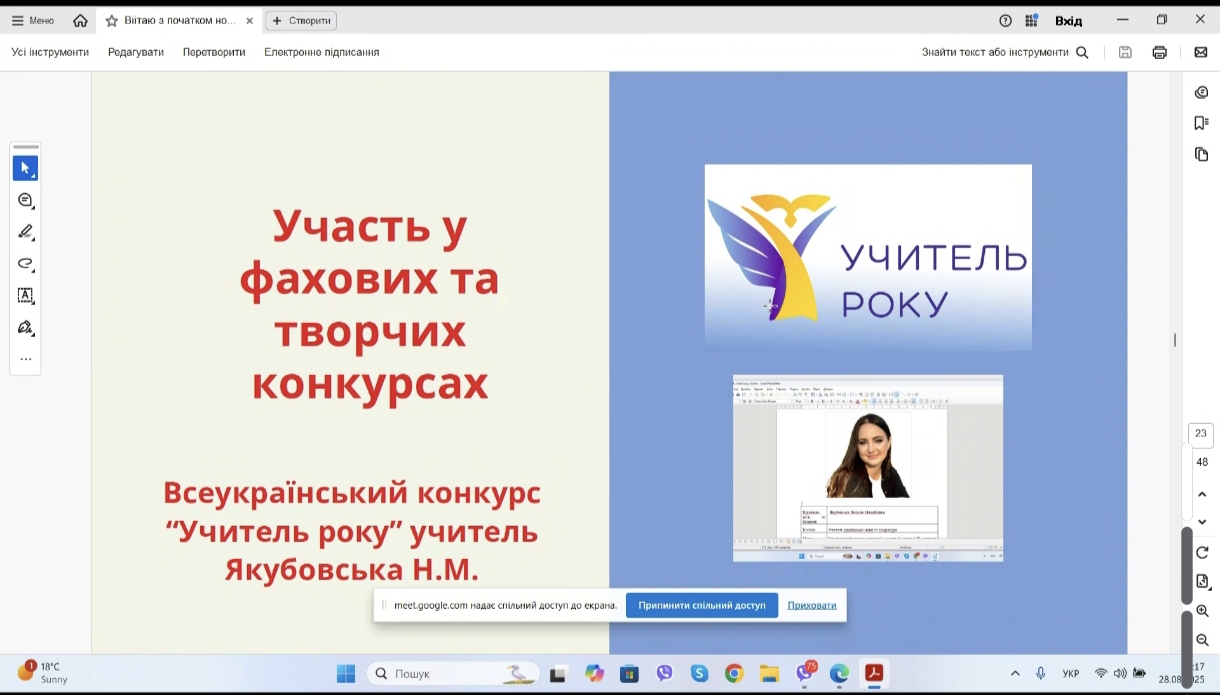Expand more tools via three dots

tap(26, 359)
